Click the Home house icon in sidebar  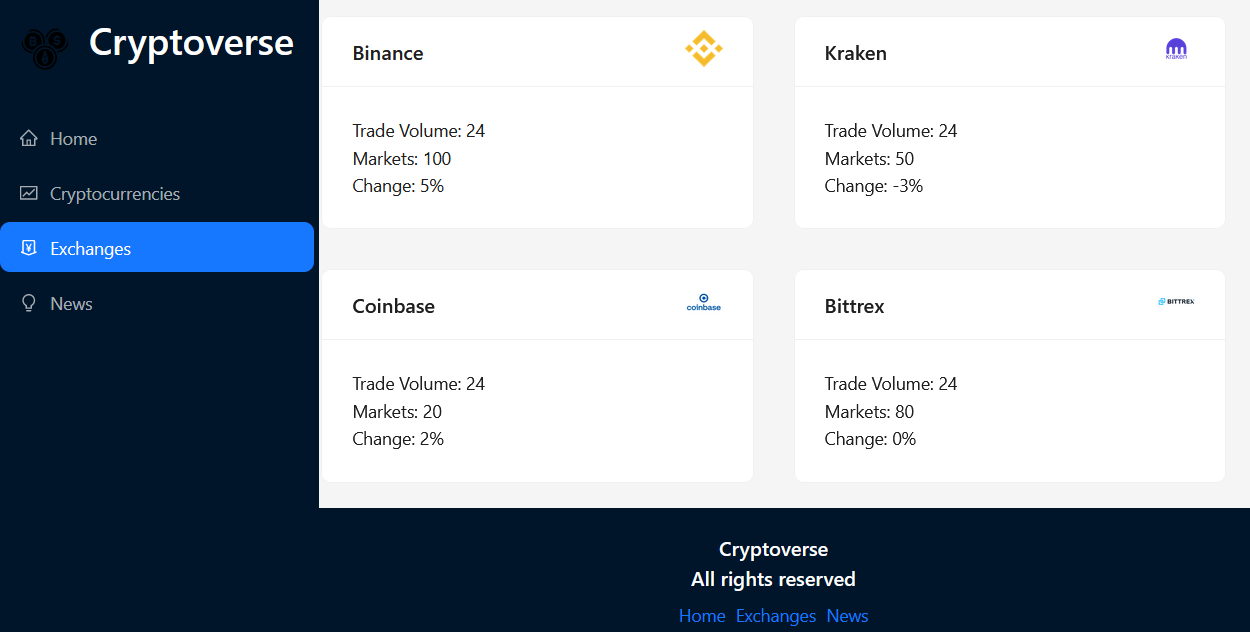tap(29, 138)
